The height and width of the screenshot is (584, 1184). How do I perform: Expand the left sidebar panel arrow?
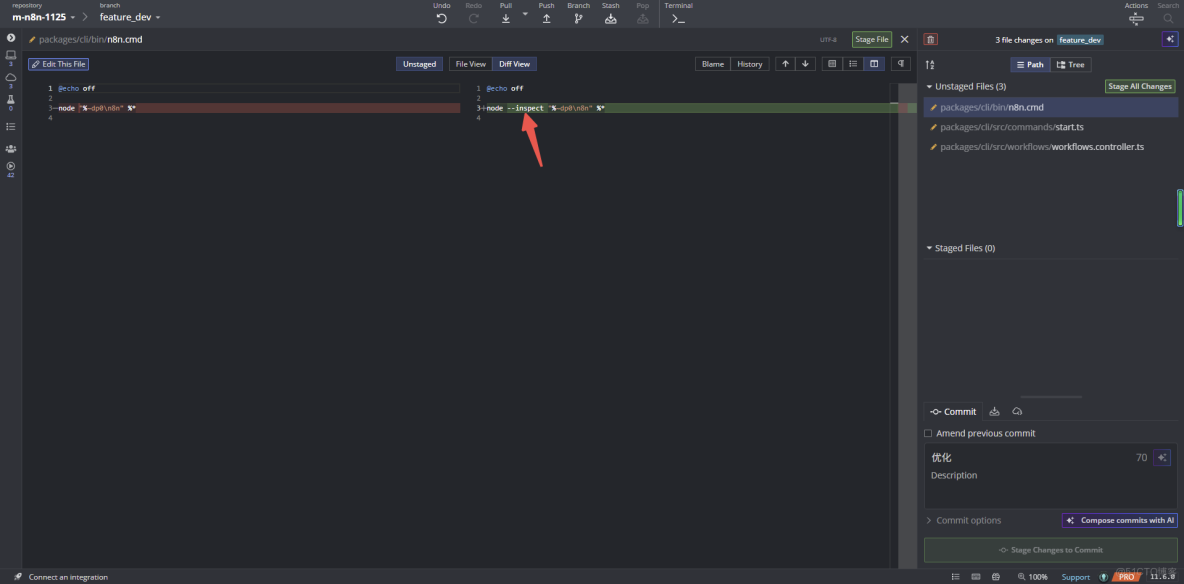coord(11,38)
